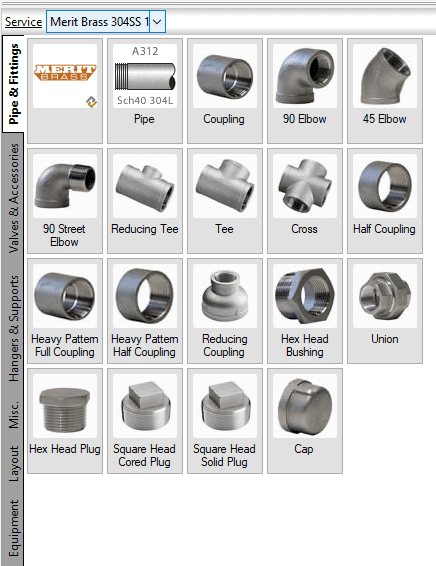Select the Merit Brass logo tile
Viewport: 436px width, 566px height.
coord(65,91)
